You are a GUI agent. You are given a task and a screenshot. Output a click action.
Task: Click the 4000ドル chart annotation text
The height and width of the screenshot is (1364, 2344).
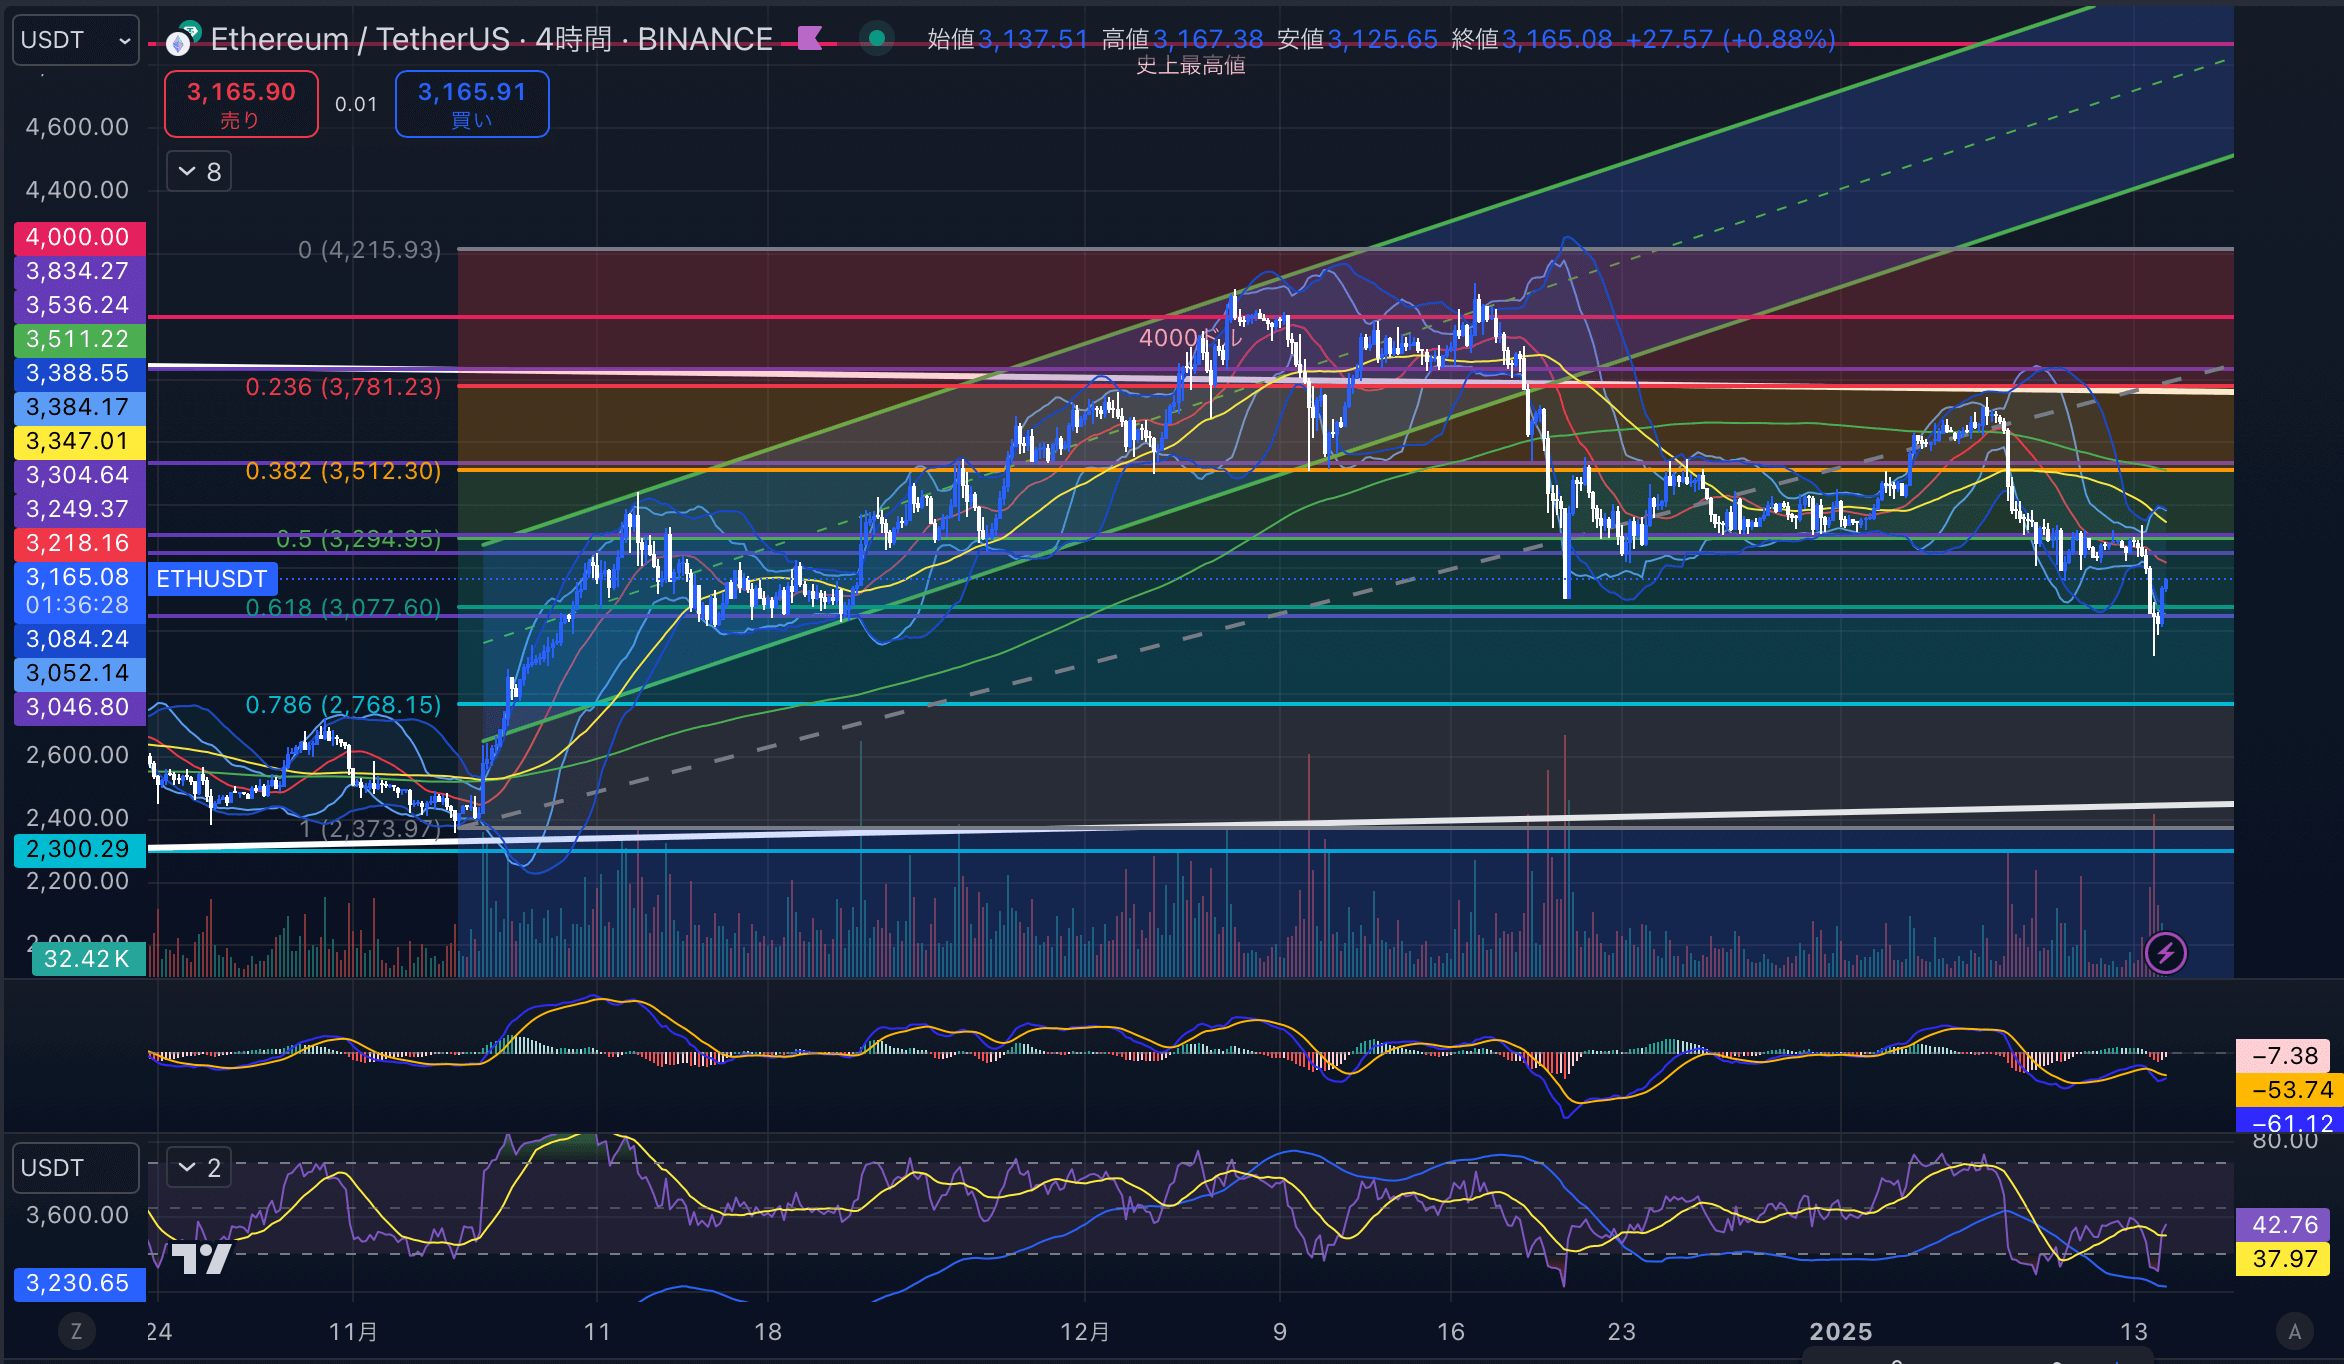(1190, 338)
